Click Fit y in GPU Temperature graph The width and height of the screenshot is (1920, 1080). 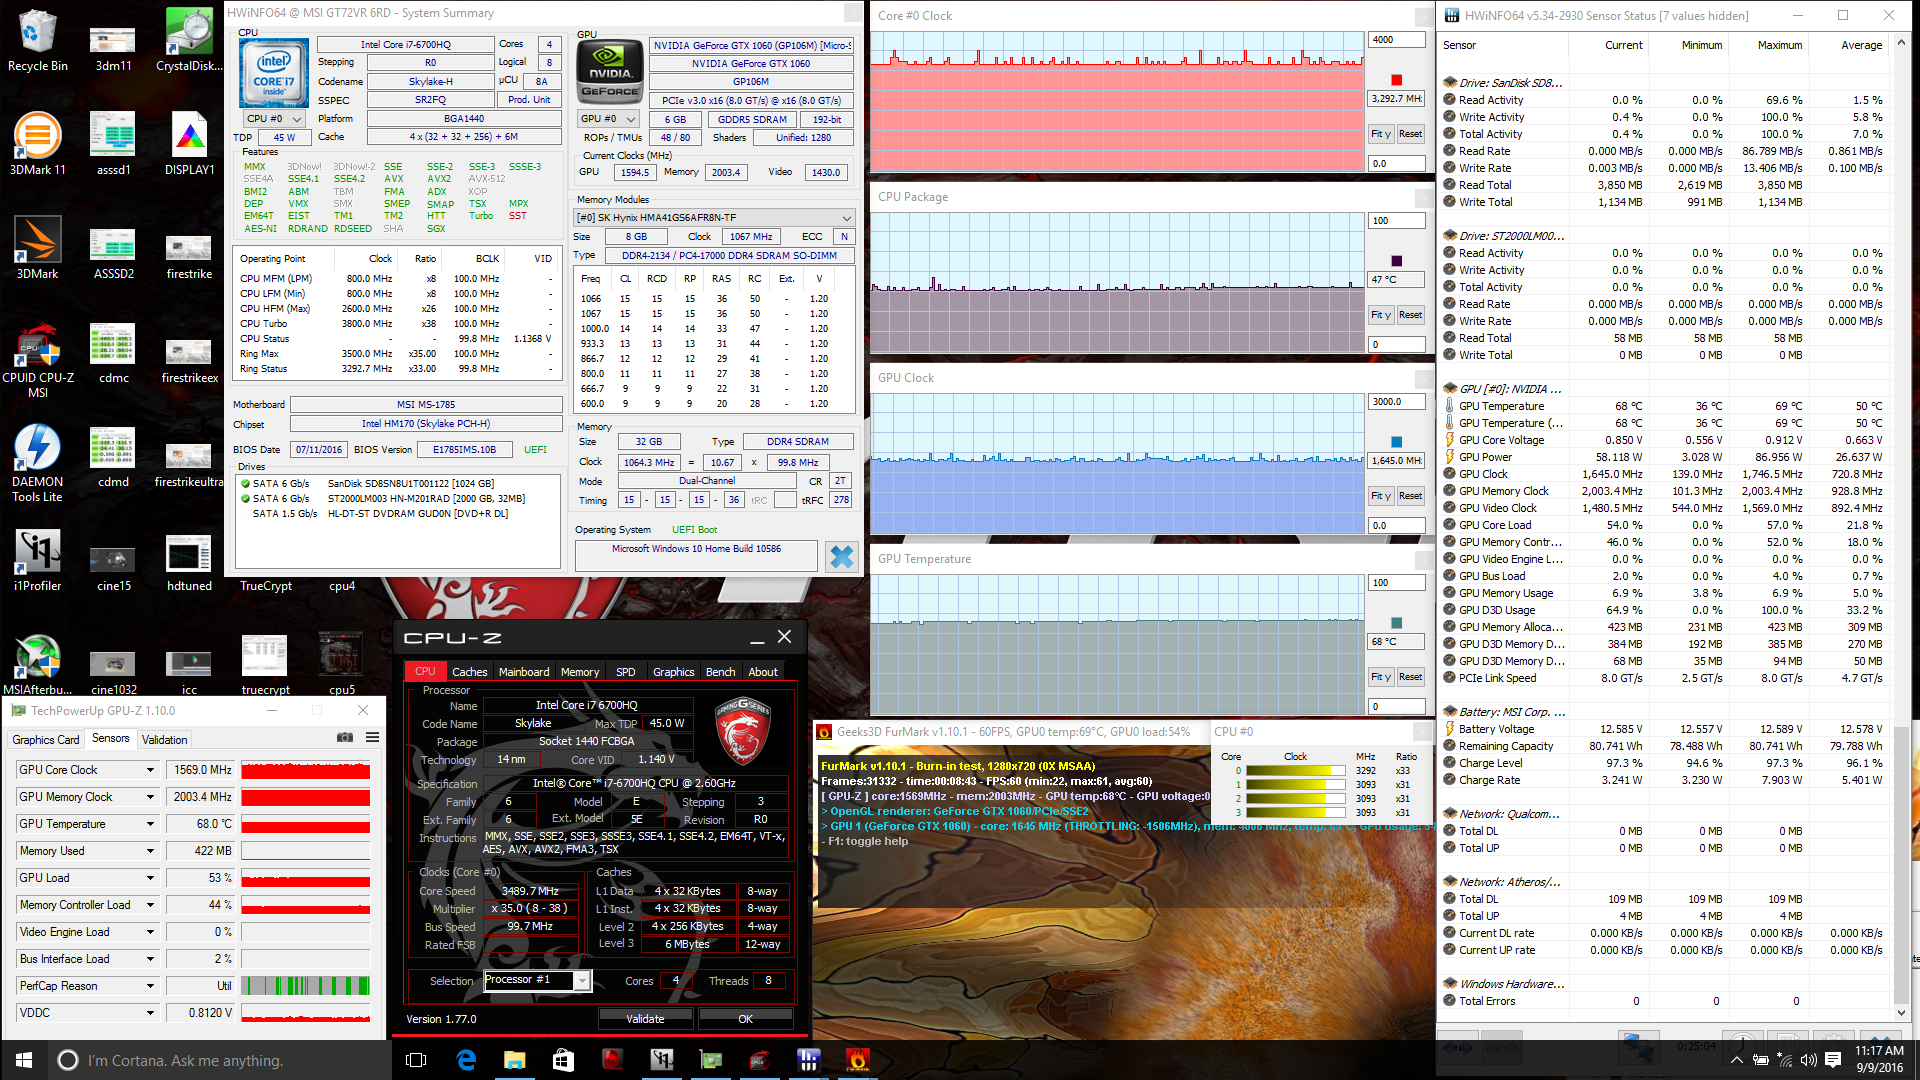click(1381, 677)
